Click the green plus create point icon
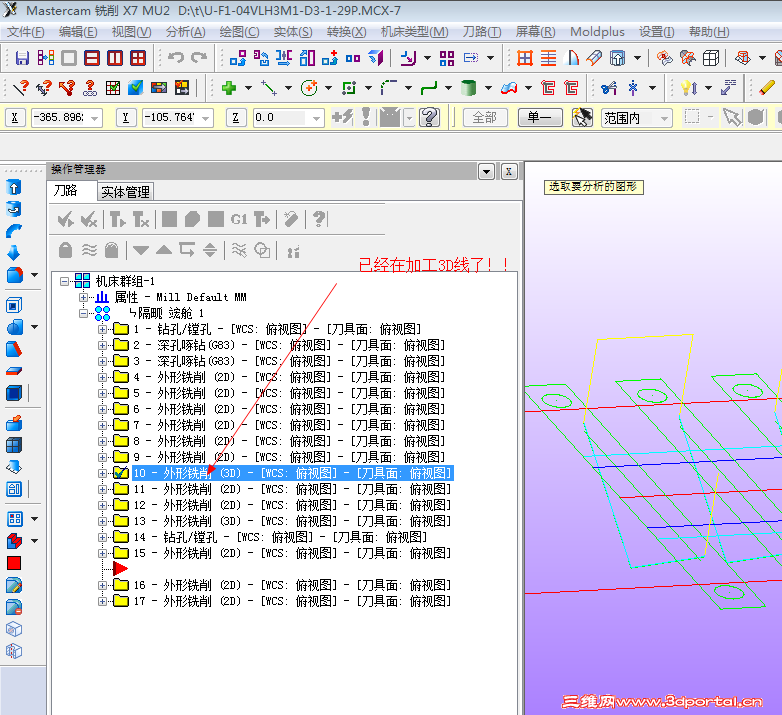The width and height of the screenshot is (782, 715). (229, 88)
